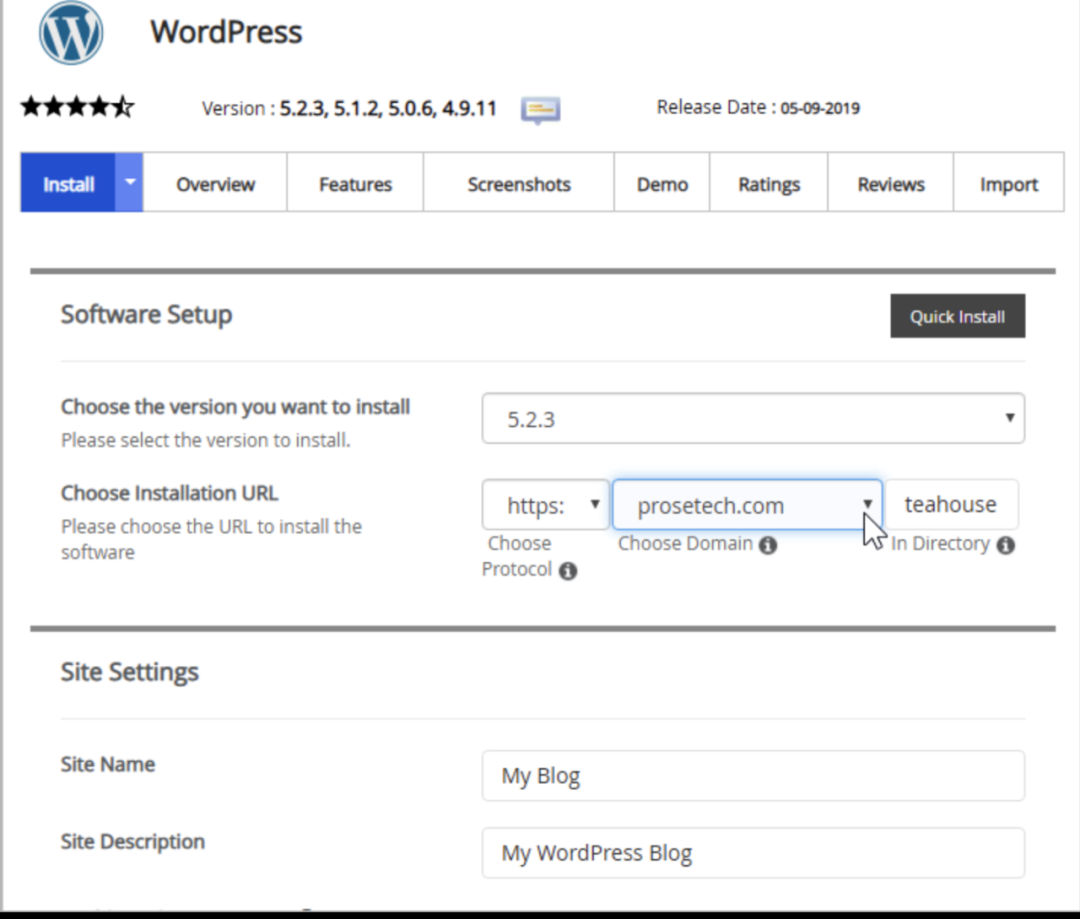Click the Choose Domain info icon
This screenshot has height=919, width=1080.
click(x=768, y=545)
